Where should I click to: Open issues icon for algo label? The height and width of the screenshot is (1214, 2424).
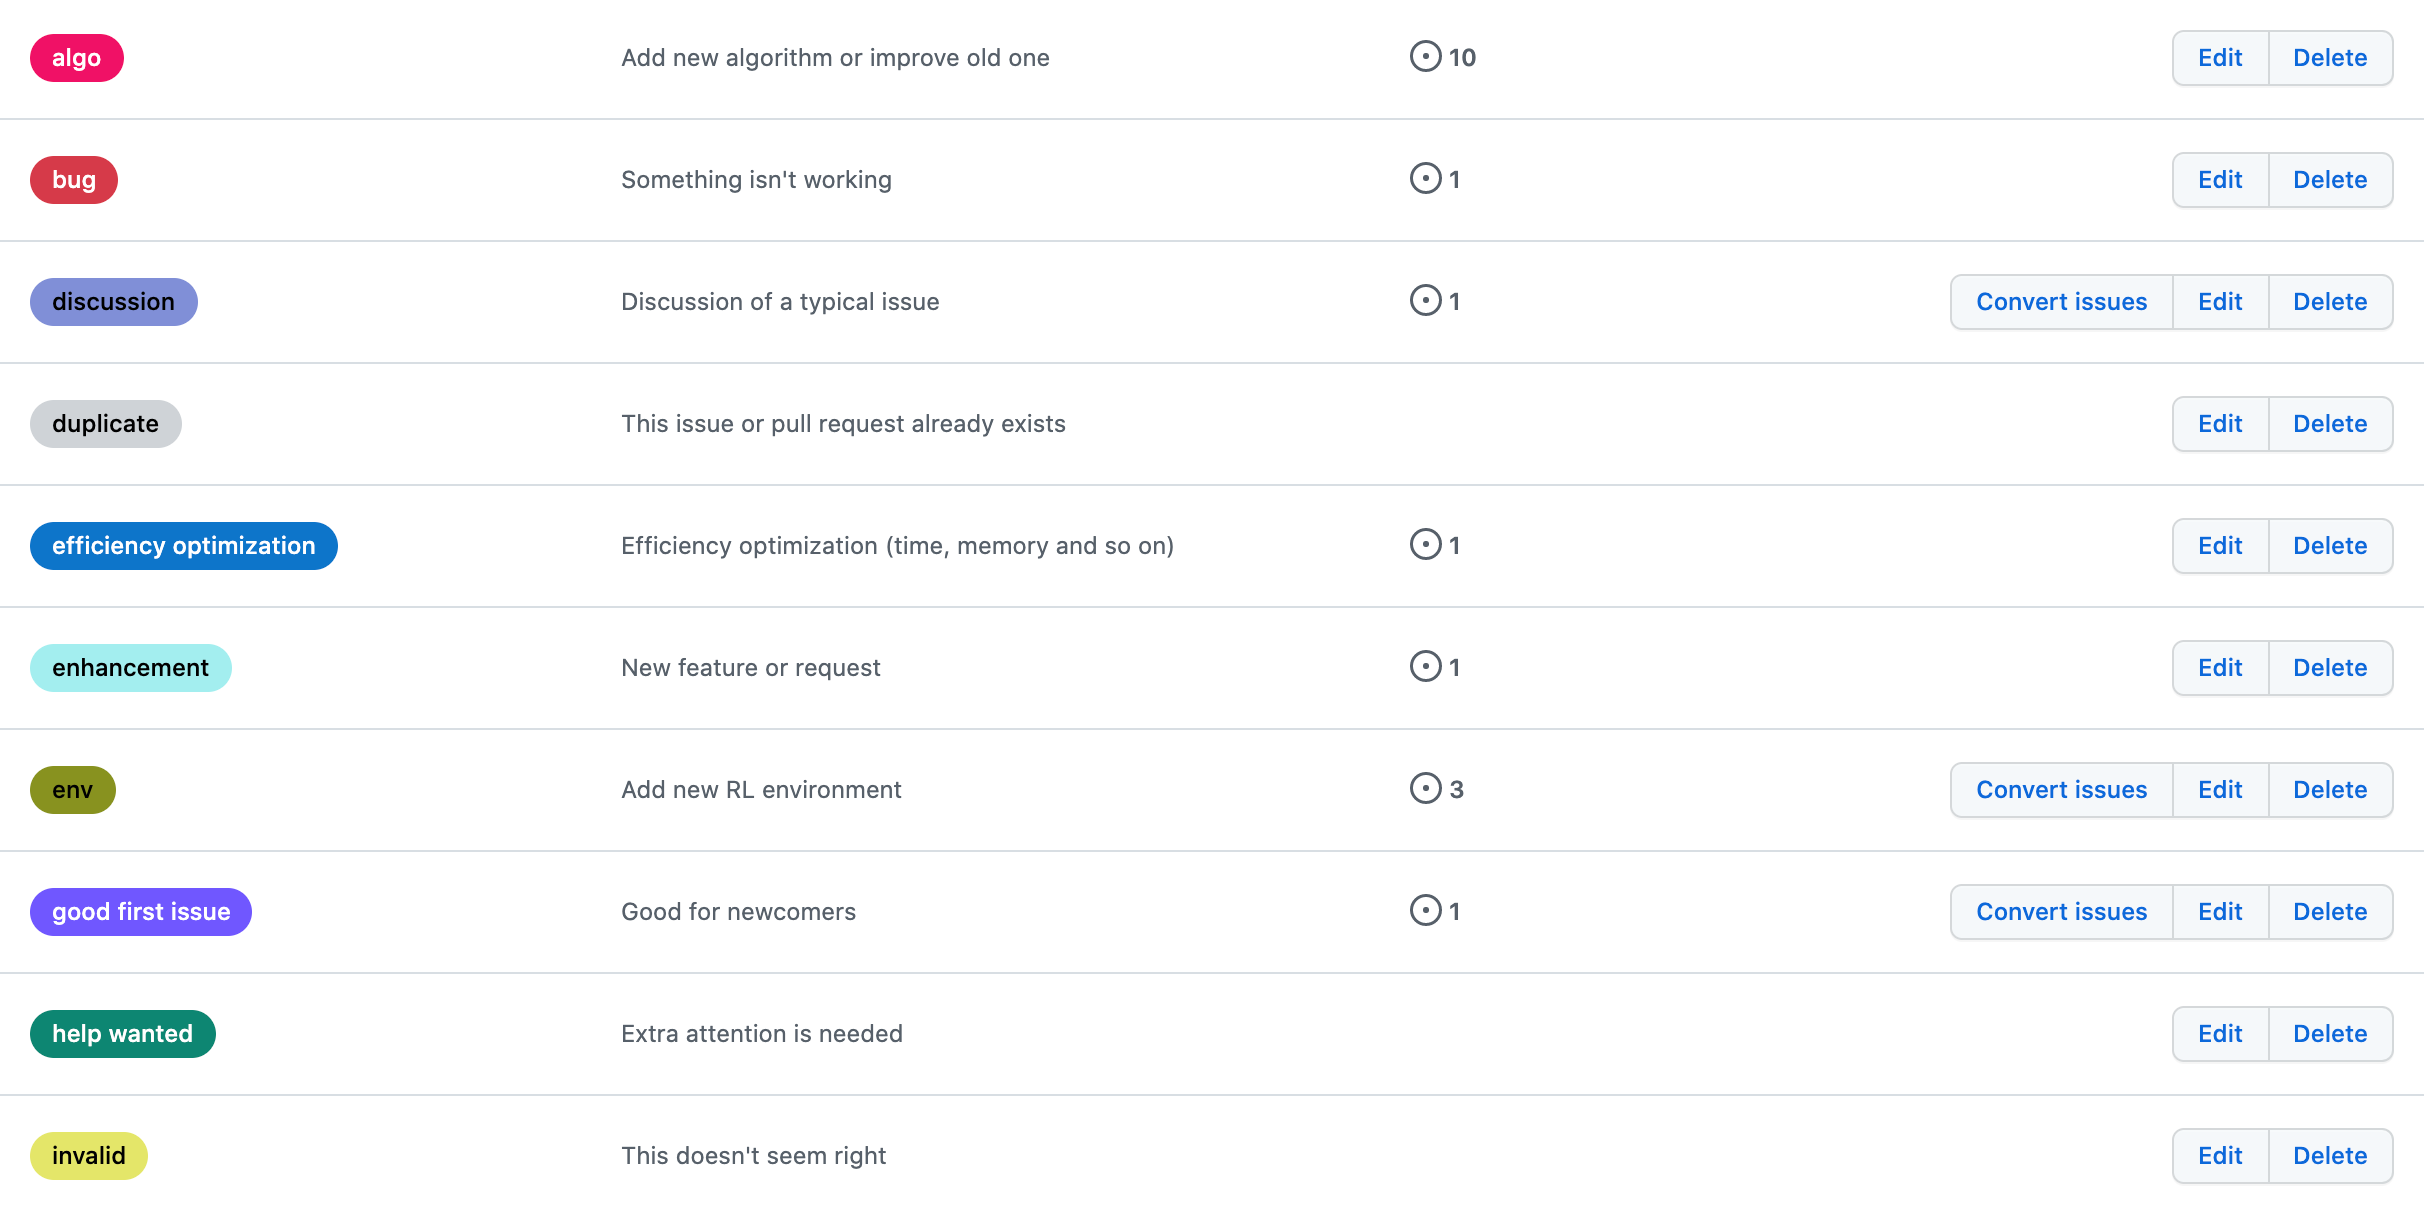(1425, 57)
